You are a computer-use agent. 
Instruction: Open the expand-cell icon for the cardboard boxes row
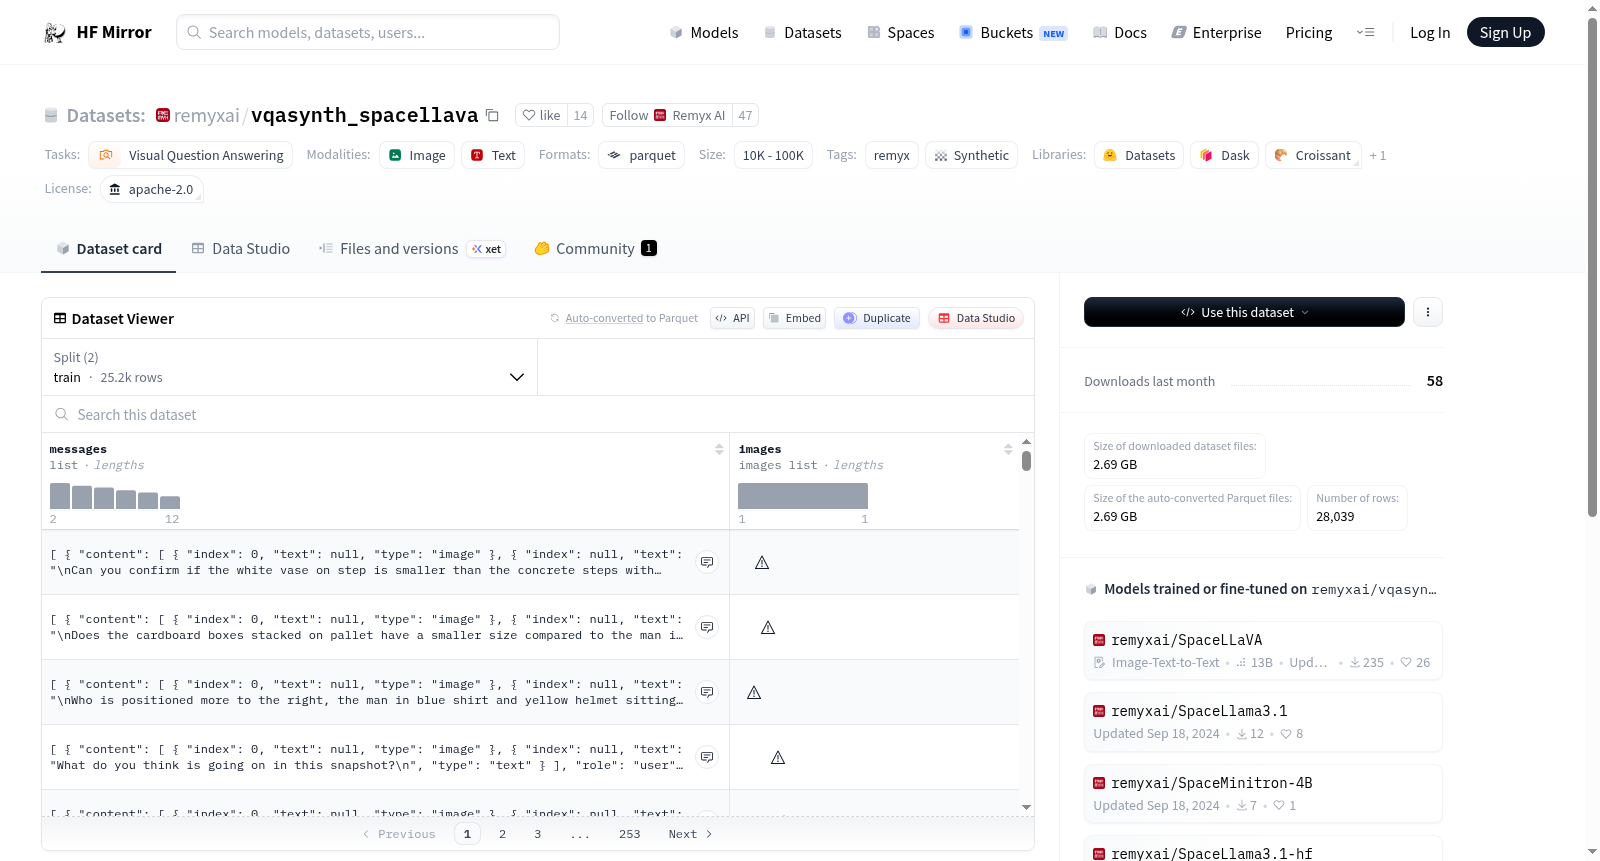(707, 627)
